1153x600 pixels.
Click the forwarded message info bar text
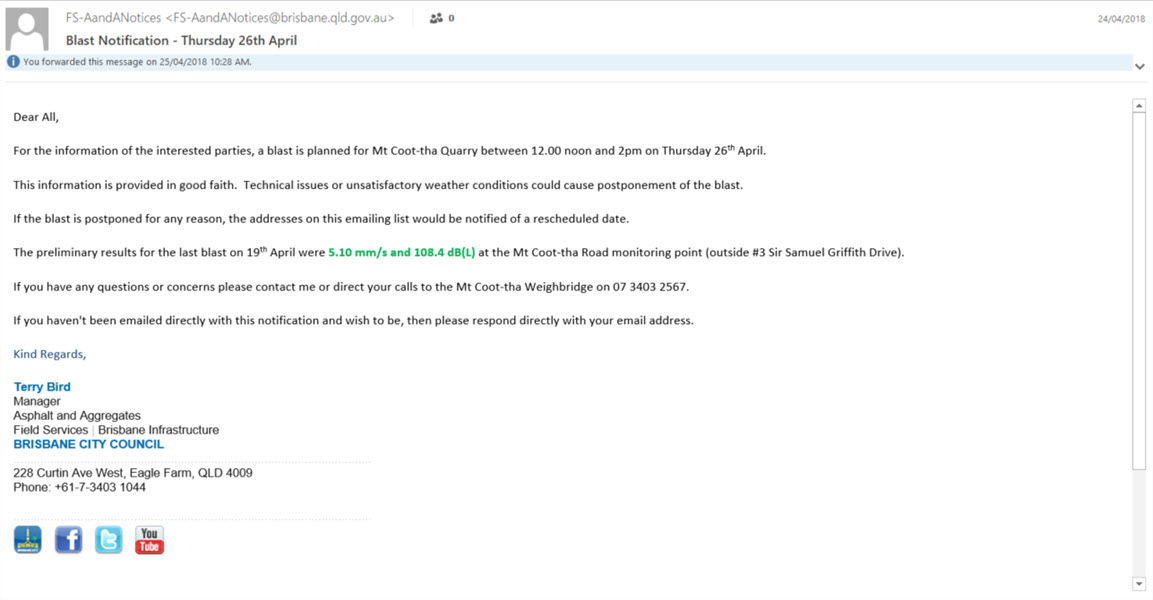point(137,62)
